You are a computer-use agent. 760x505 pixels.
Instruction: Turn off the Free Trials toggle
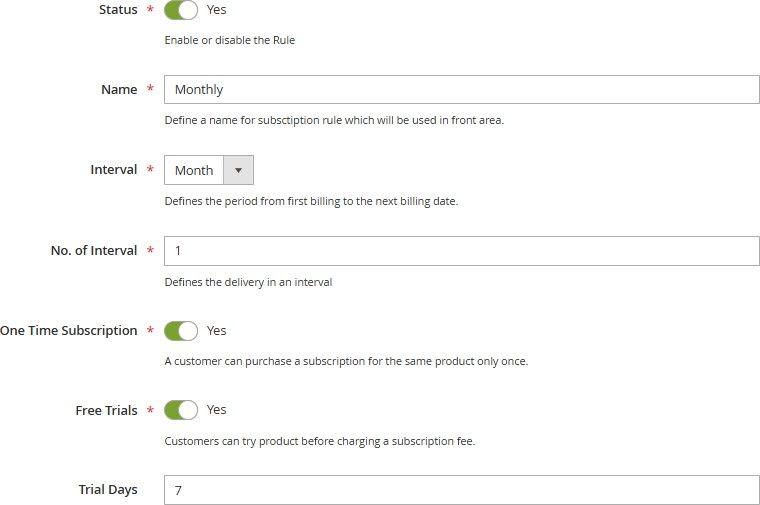(x=181, y=410)
